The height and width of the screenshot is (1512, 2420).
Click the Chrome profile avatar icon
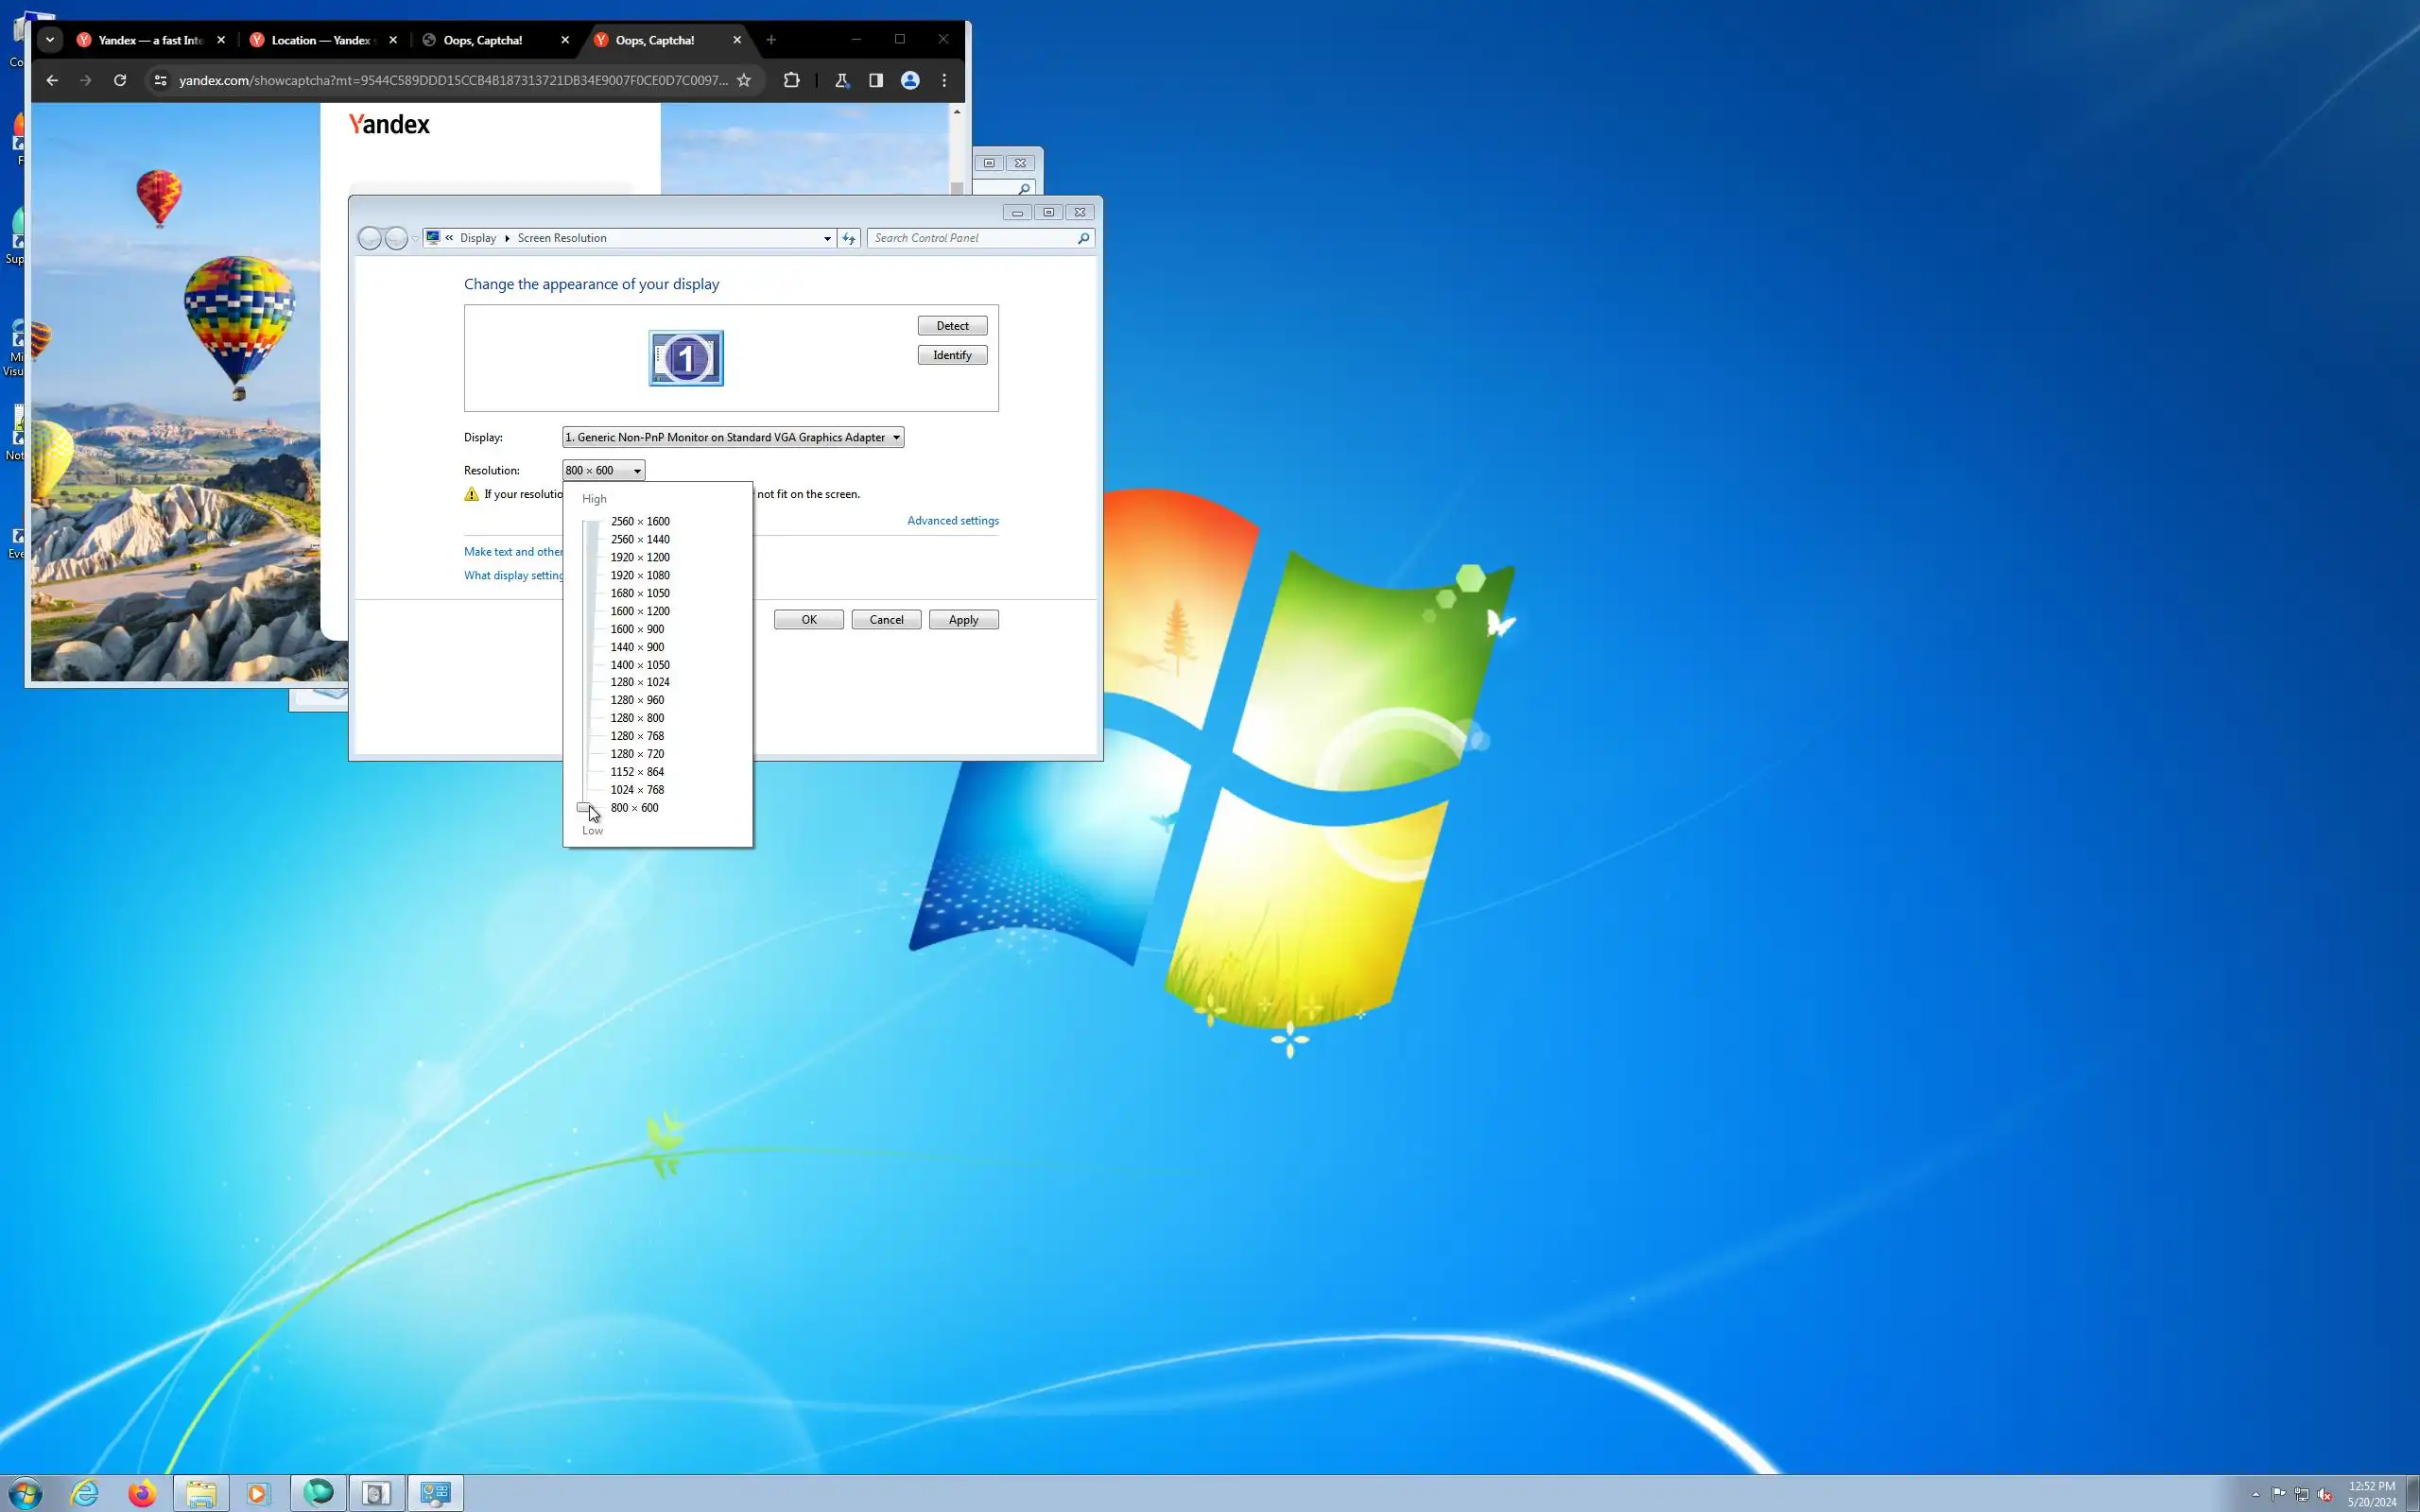coord(909,80)
